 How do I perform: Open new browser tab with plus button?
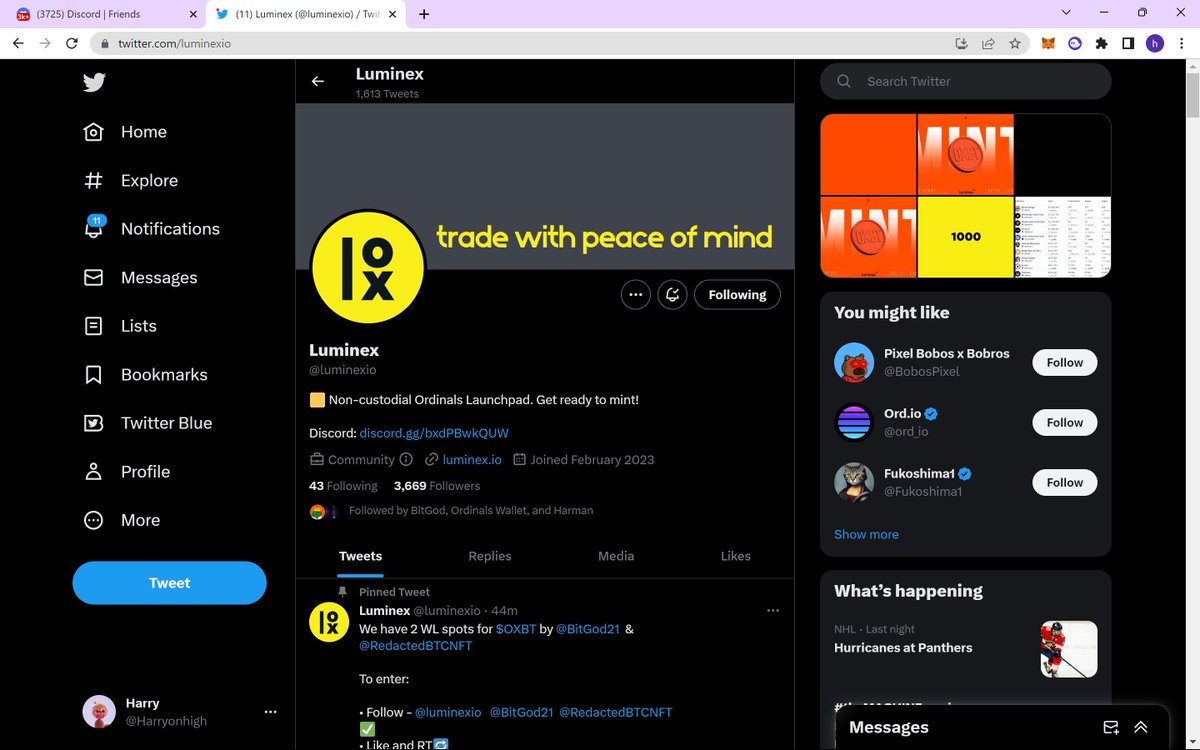[x=424, y=14]
